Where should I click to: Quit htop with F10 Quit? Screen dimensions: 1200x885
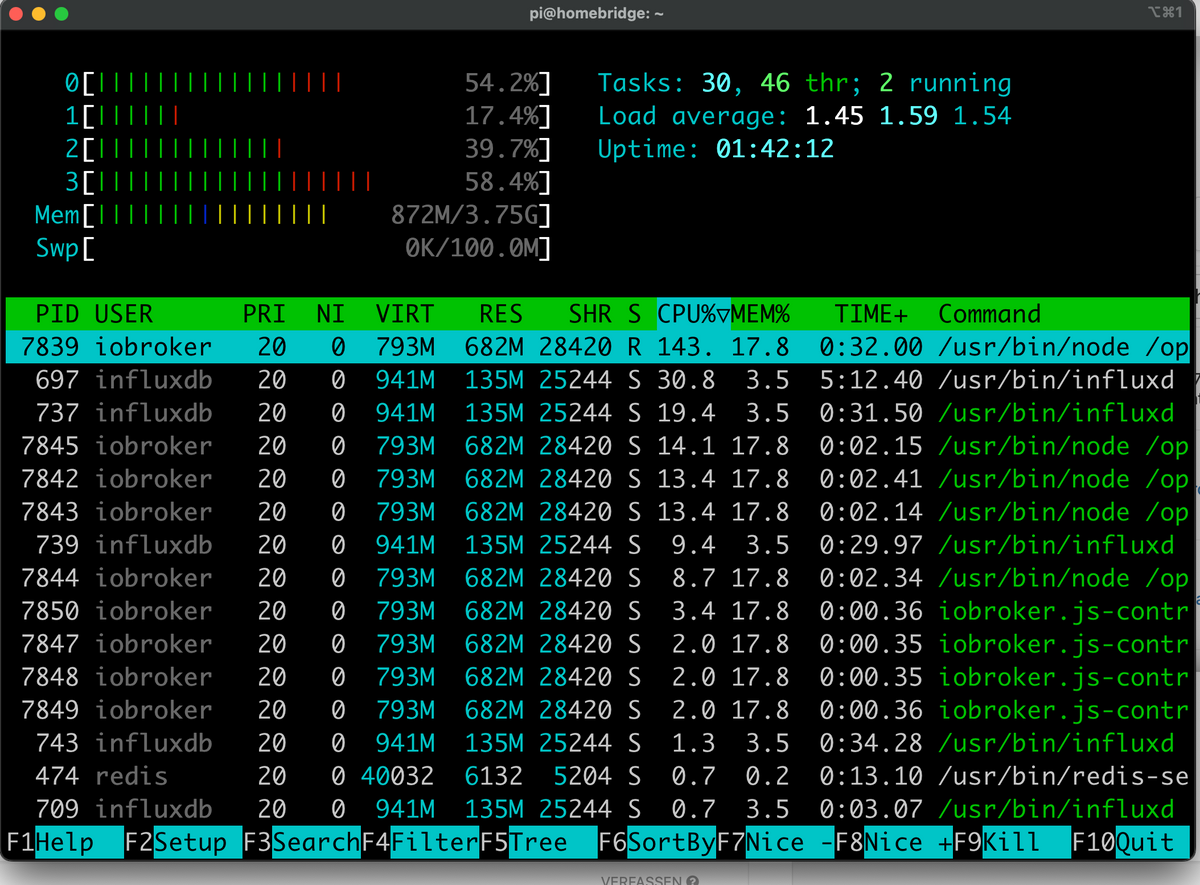1130,842
